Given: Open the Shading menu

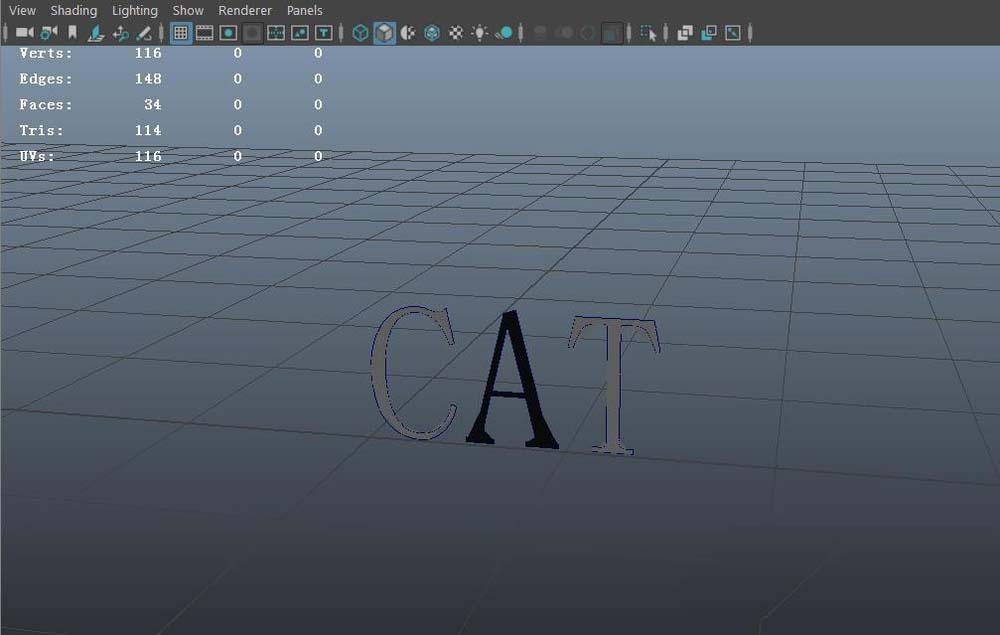Looking at the screenshot, I should (73, 10).
